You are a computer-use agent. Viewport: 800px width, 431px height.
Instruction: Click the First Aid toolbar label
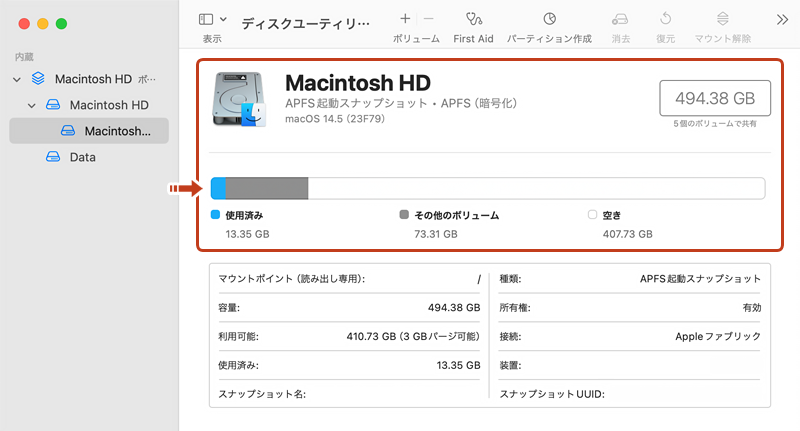(473, 39)
